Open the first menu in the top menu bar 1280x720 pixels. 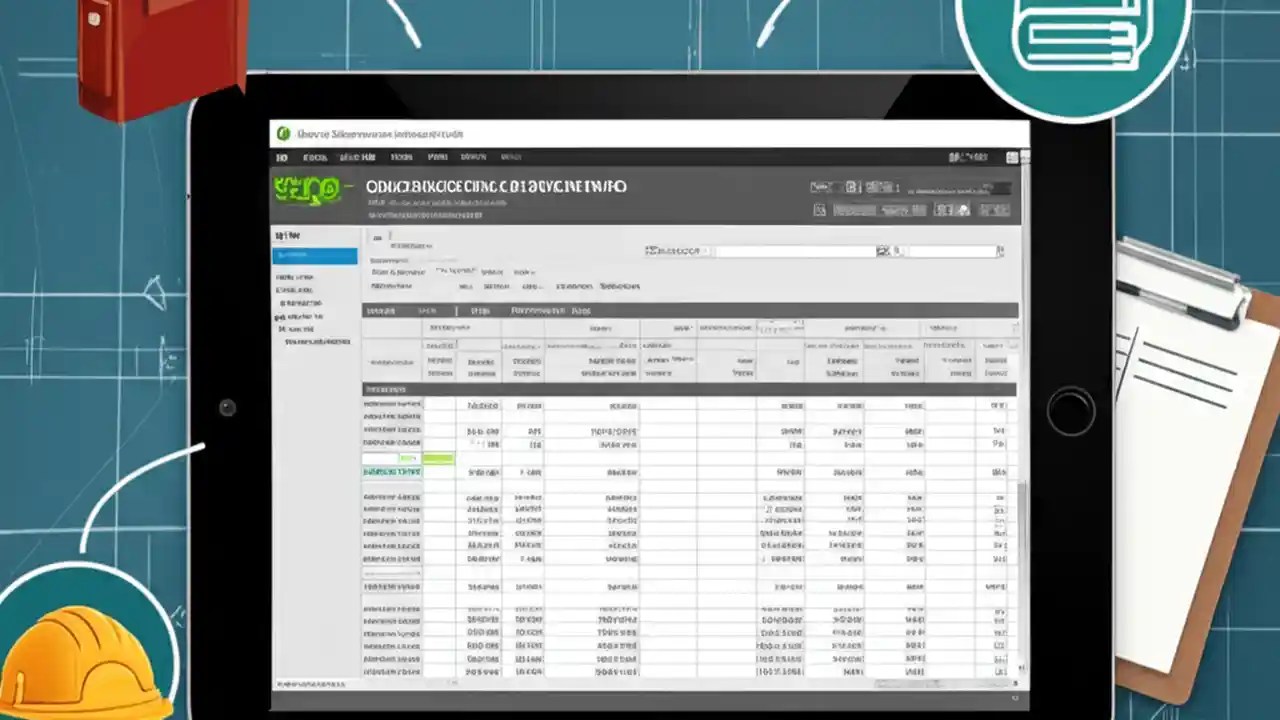pos(282,157)
